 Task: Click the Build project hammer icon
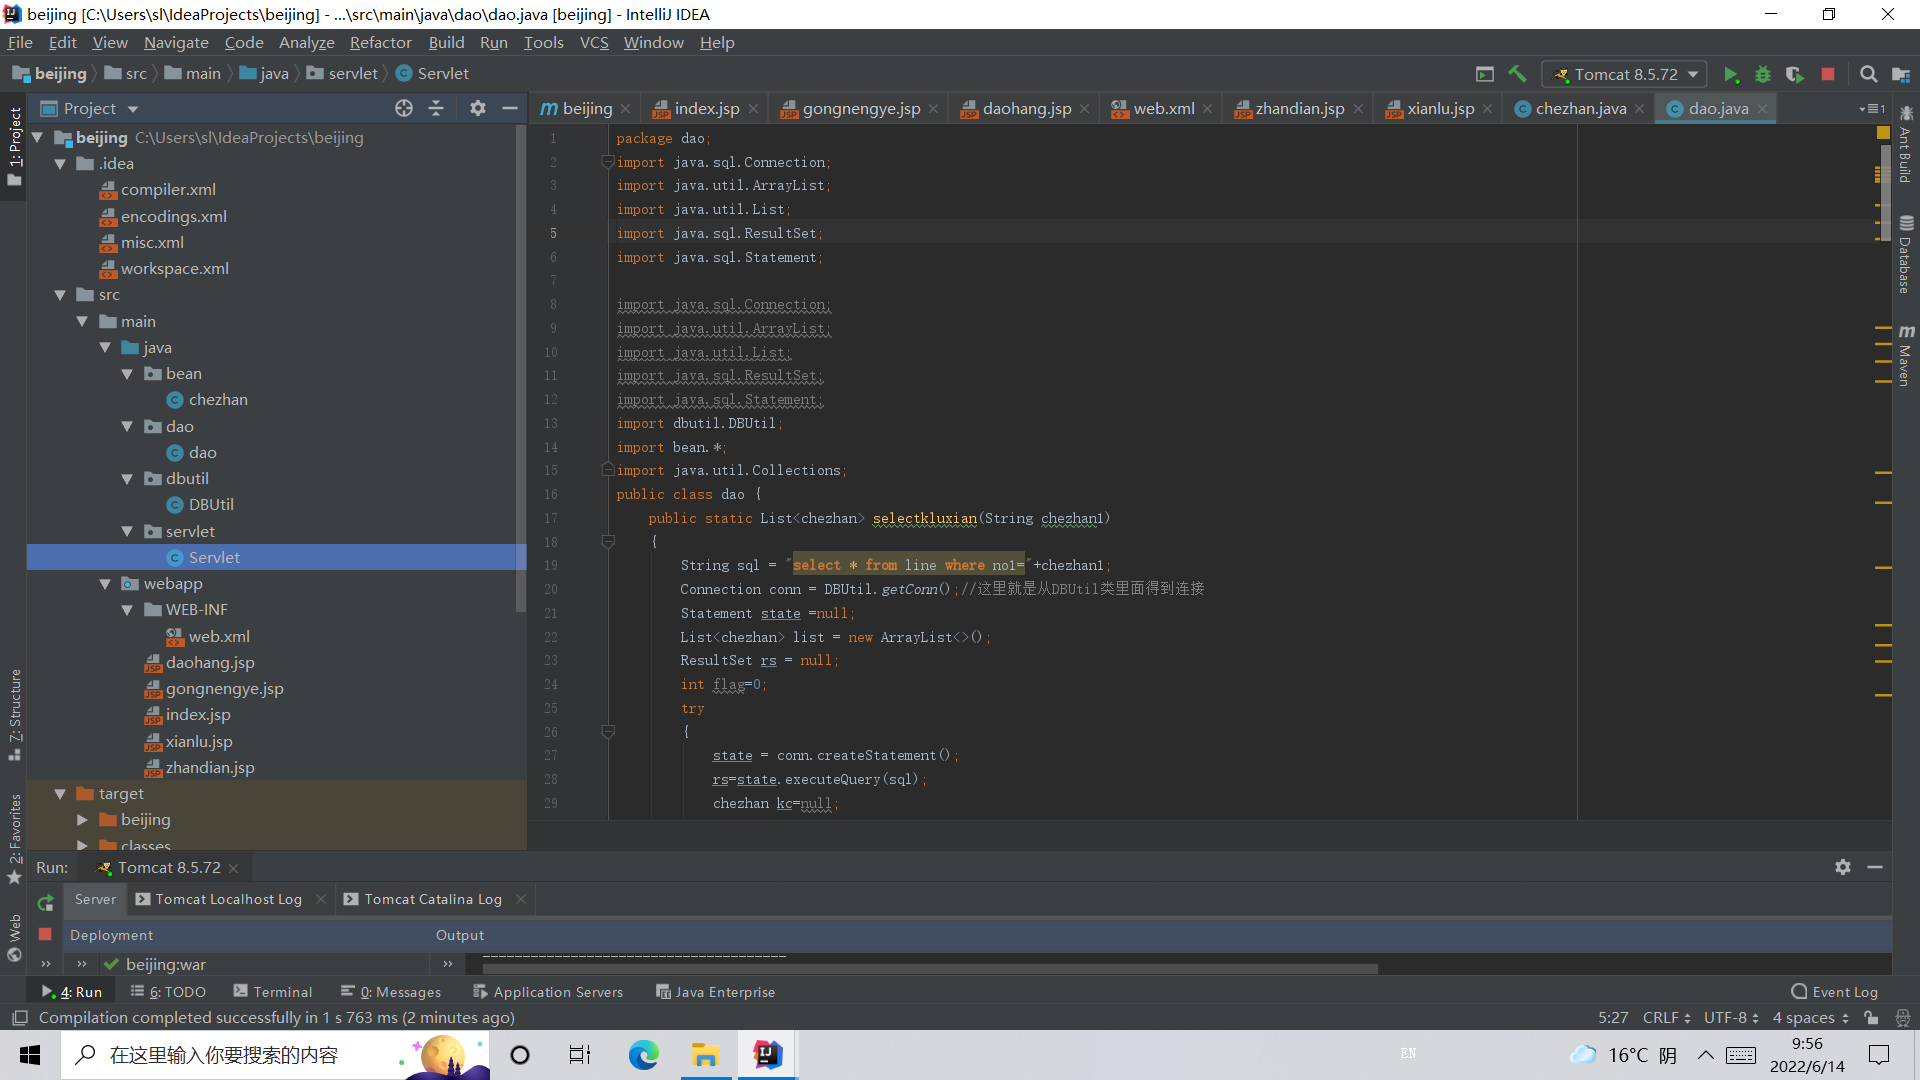[1517, 75]
